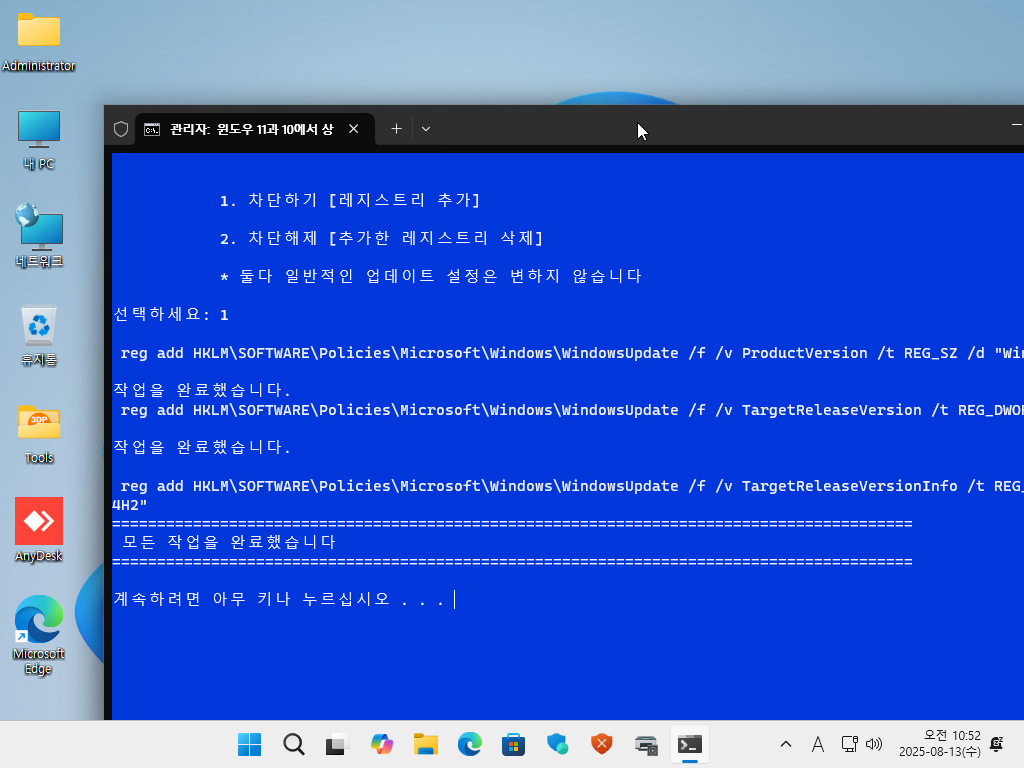The image size is (1024, 768).
Task: Open the blue shield taskbar app
Action: tap(558, 744)
